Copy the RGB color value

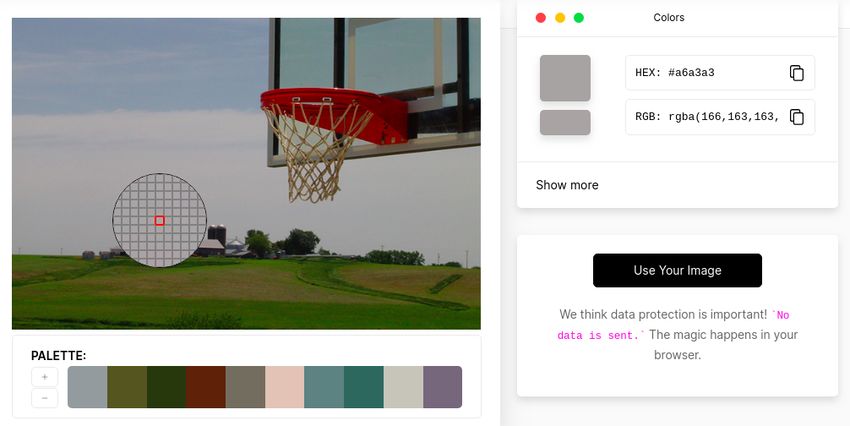click(x=796, y=117)
